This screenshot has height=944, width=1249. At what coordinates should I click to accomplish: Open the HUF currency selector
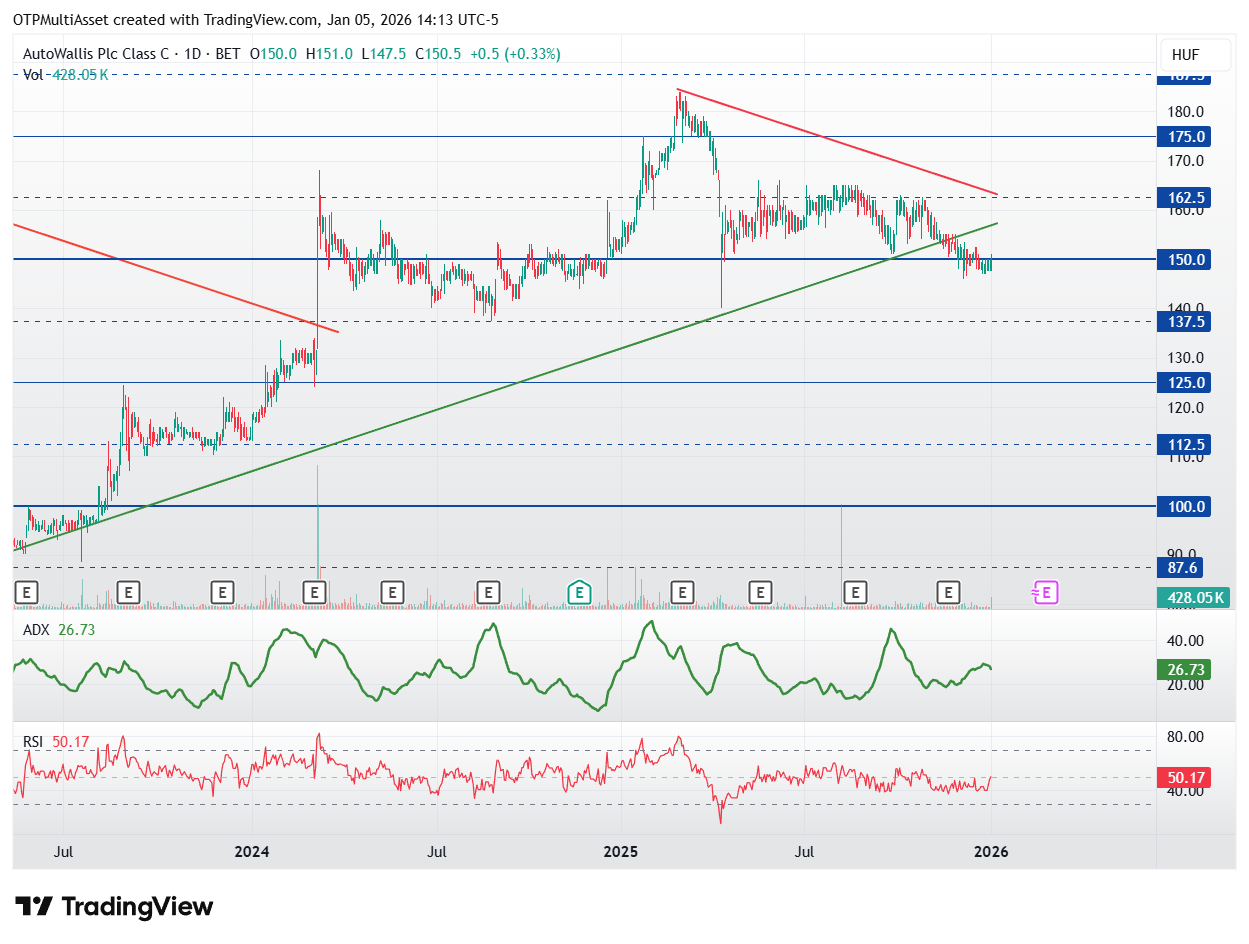pos(1186,55)
